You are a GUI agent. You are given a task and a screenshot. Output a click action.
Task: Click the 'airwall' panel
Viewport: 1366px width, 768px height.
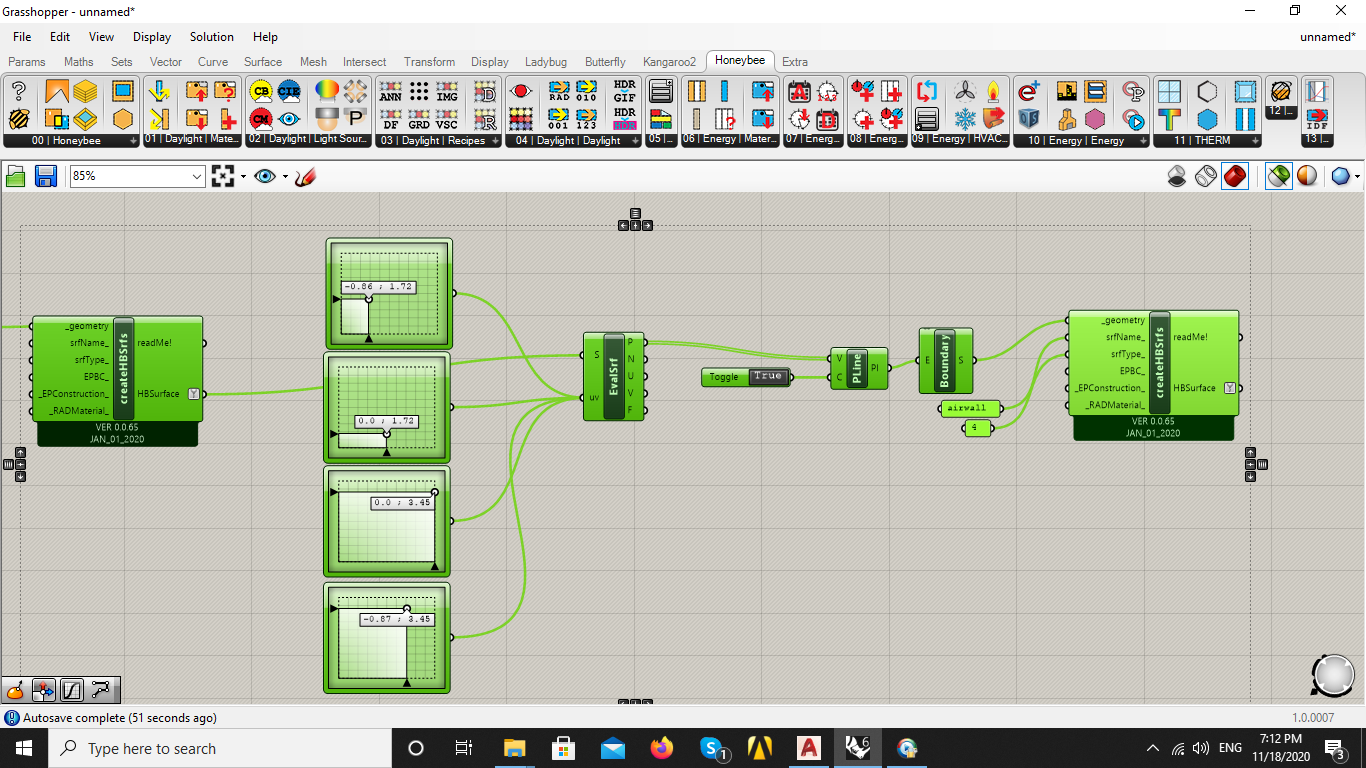[x=968, y=408]
